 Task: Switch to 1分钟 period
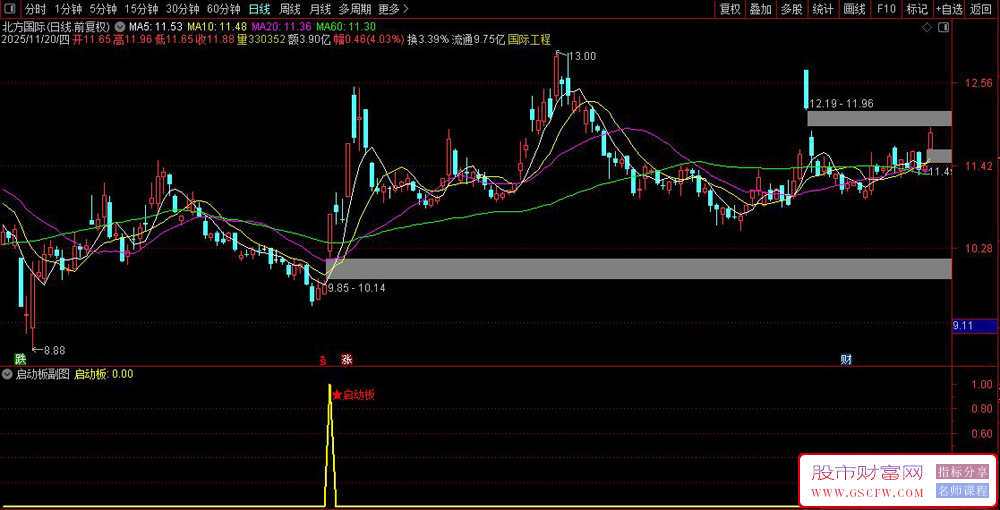pyautogui.click(x=68, y=9)
